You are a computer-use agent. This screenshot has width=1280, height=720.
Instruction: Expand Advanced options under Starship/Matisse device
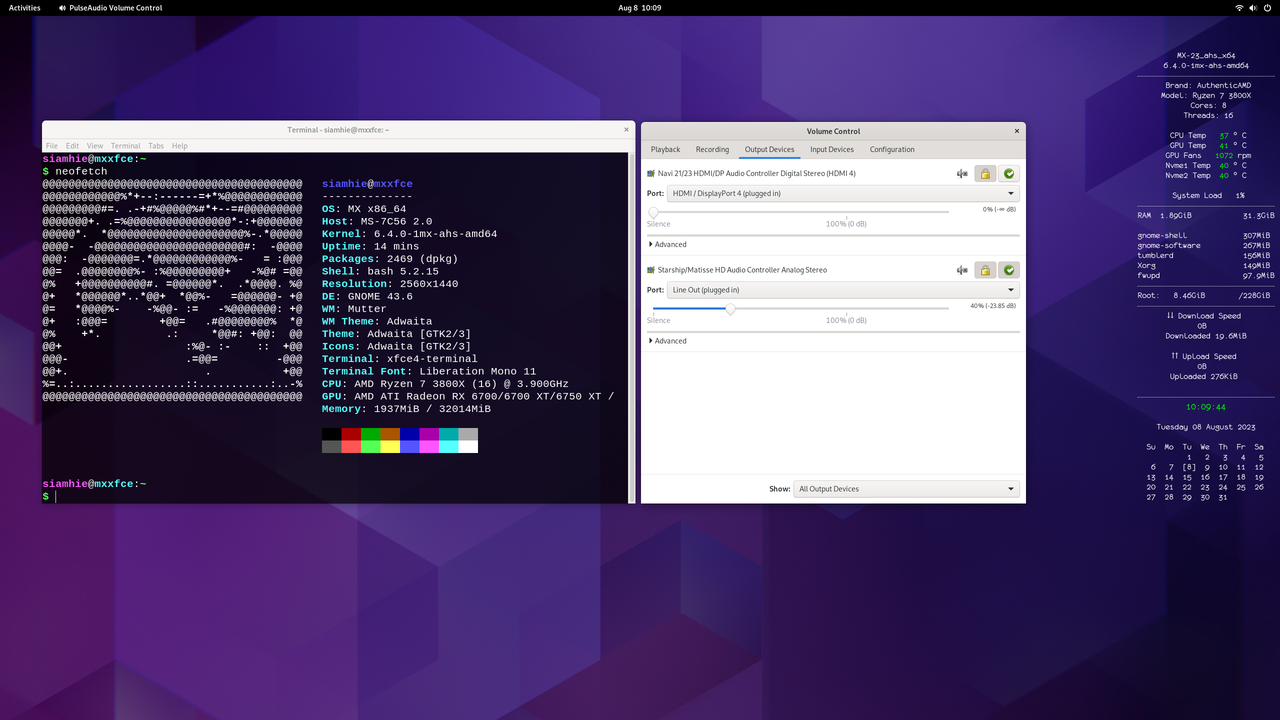click(667, 341)
